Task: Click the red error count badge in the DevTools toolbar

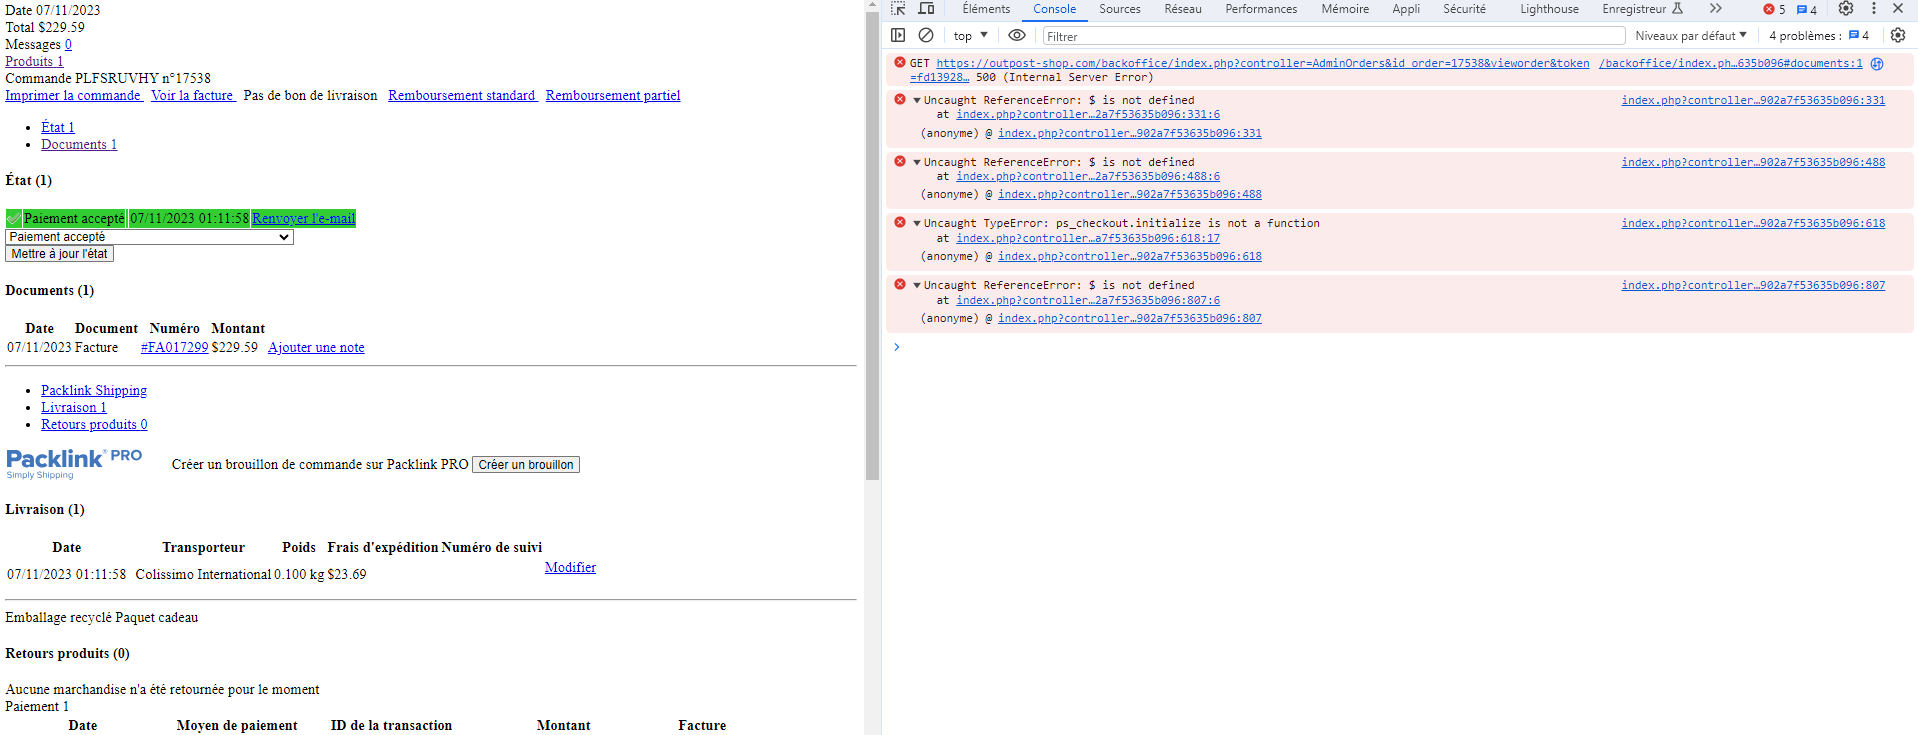Action: click(1774, 9)
